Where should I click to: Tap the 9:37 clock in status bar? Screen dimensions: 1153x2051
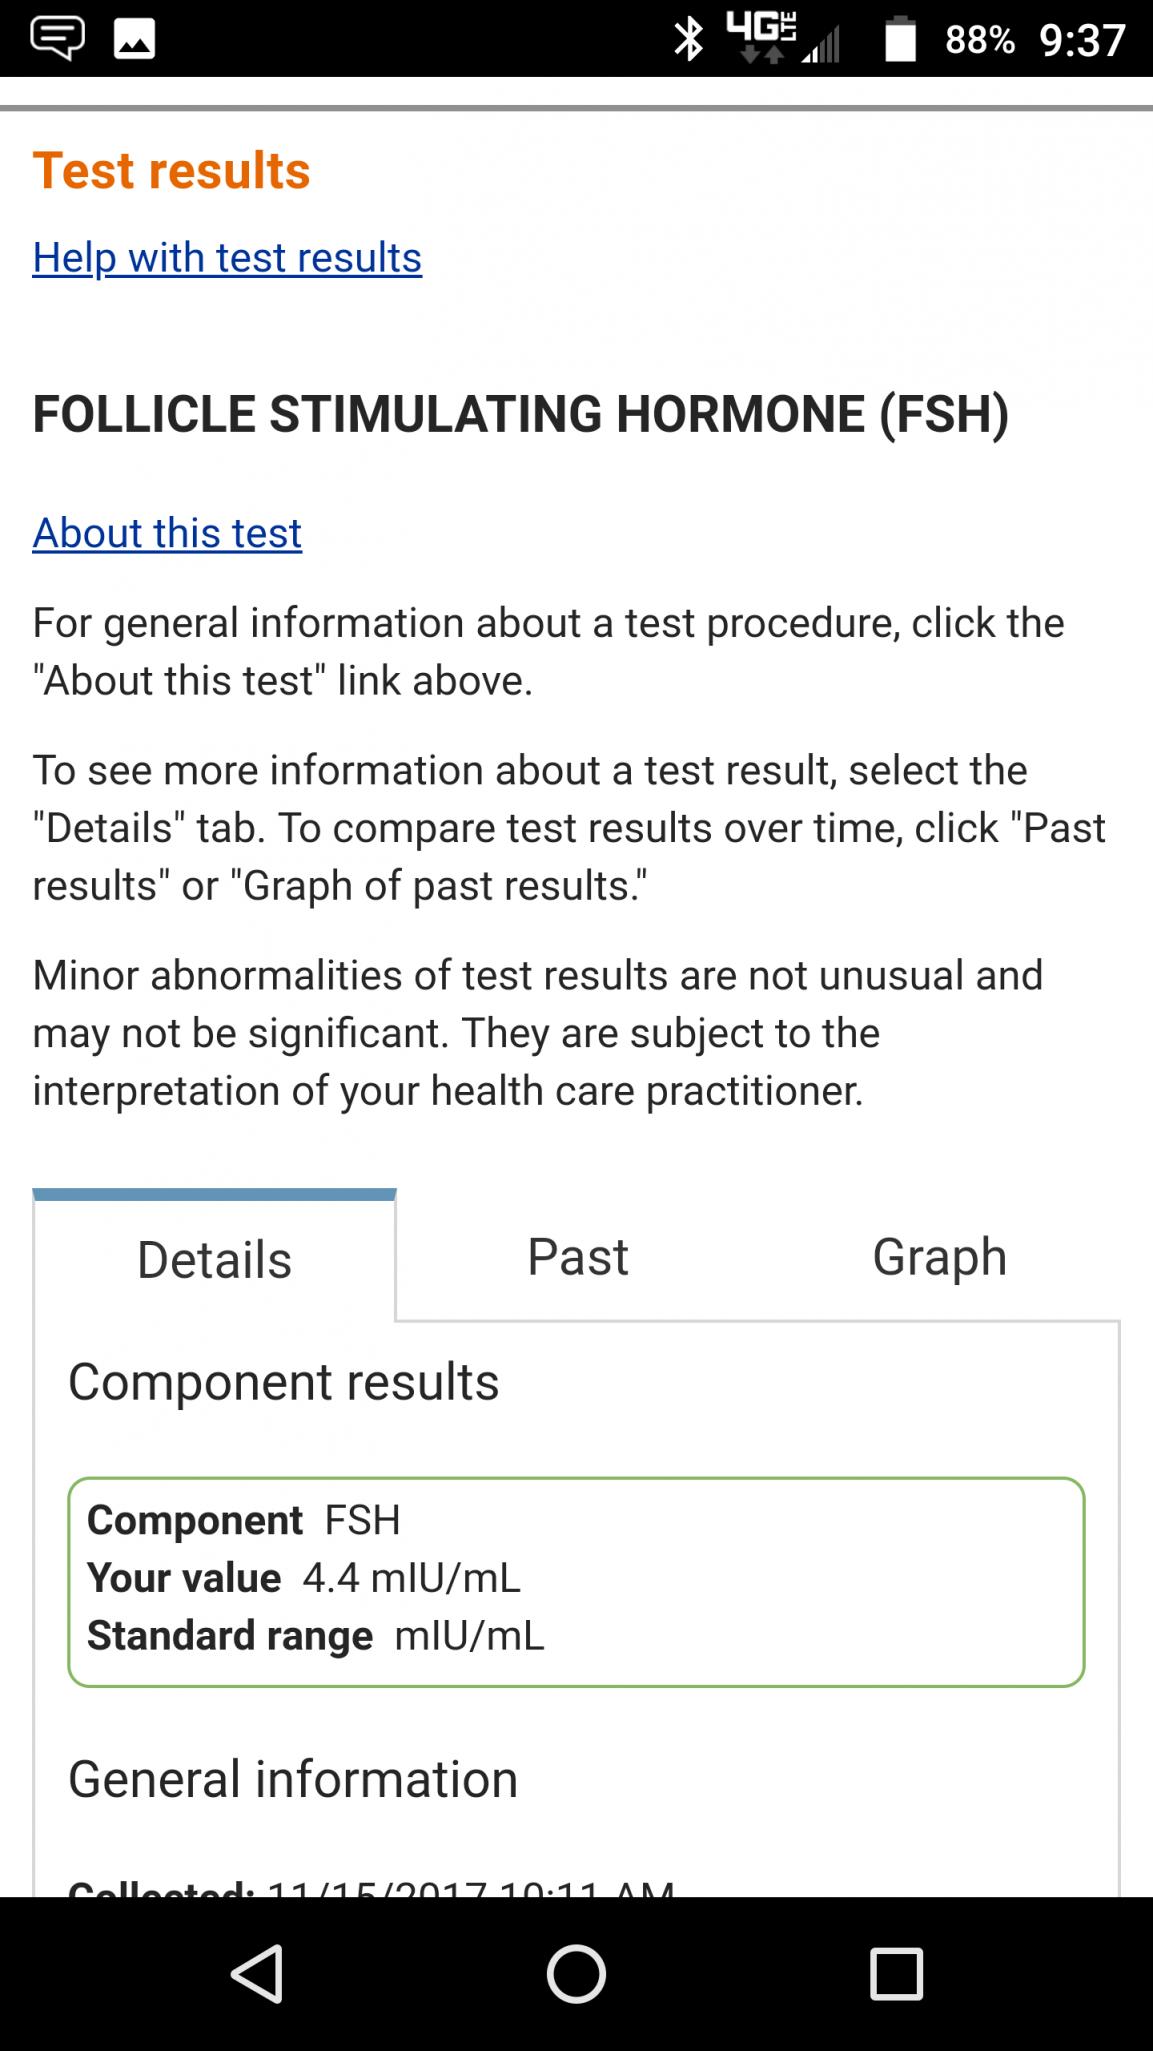pos(1083,40)
